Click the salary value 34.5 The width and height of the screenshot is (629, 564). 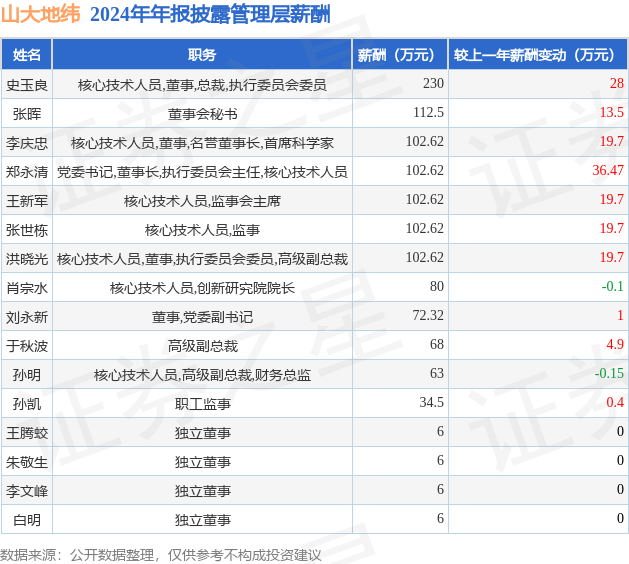coord(432,402)
